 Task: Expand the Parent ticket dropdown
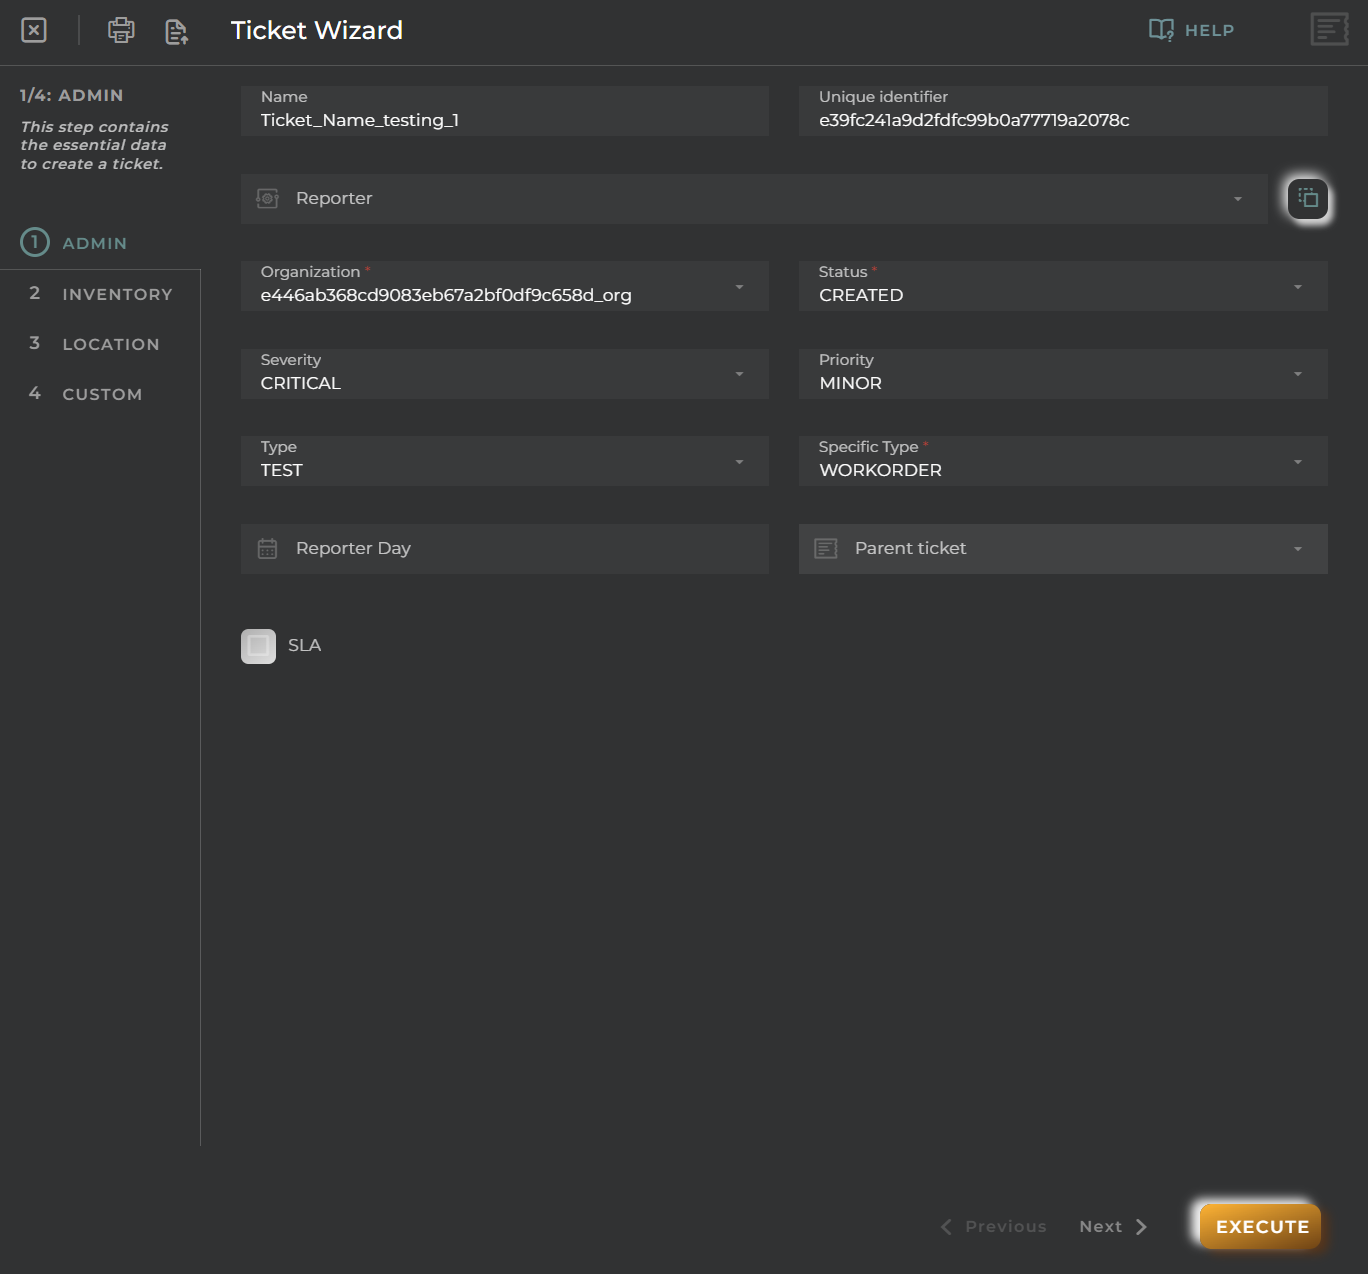pyautogui.click(x=1298, y=549)
